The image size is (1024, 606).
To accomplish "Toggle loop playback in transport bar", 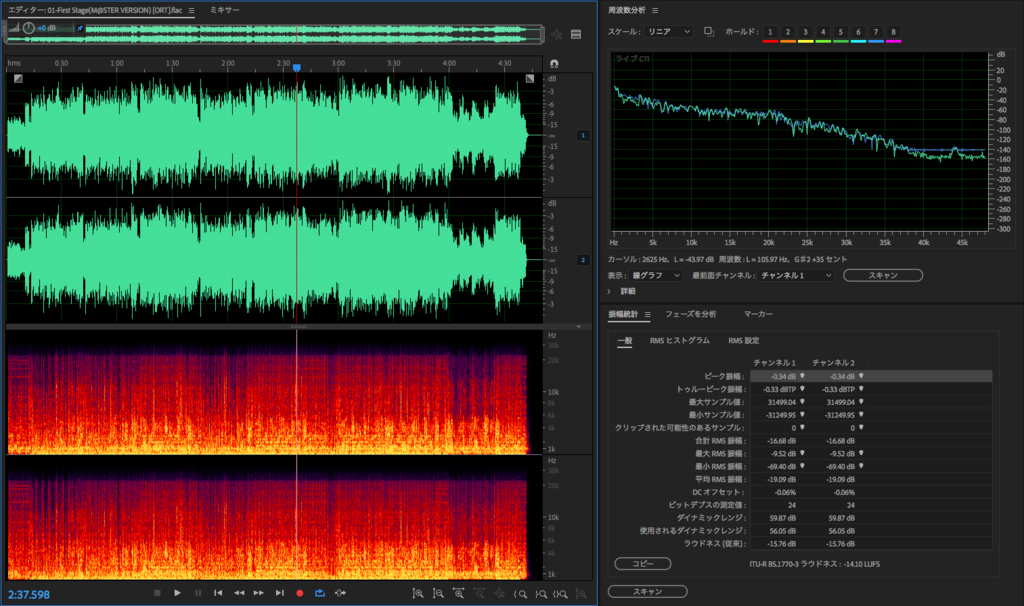I will pos(320,593).
